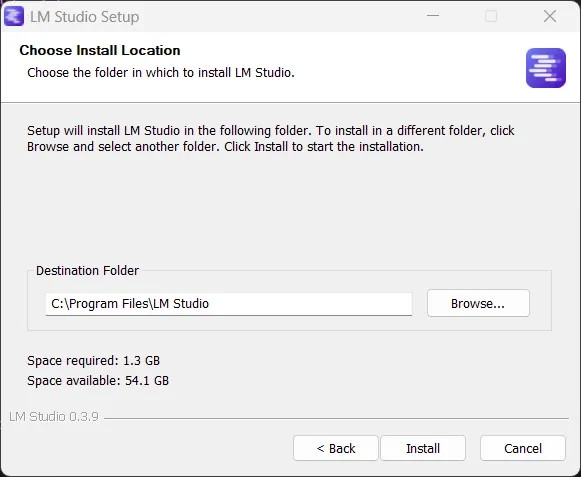Focus the Destination Folder path field
The image size is (581, 477).
tap(229, 304)
